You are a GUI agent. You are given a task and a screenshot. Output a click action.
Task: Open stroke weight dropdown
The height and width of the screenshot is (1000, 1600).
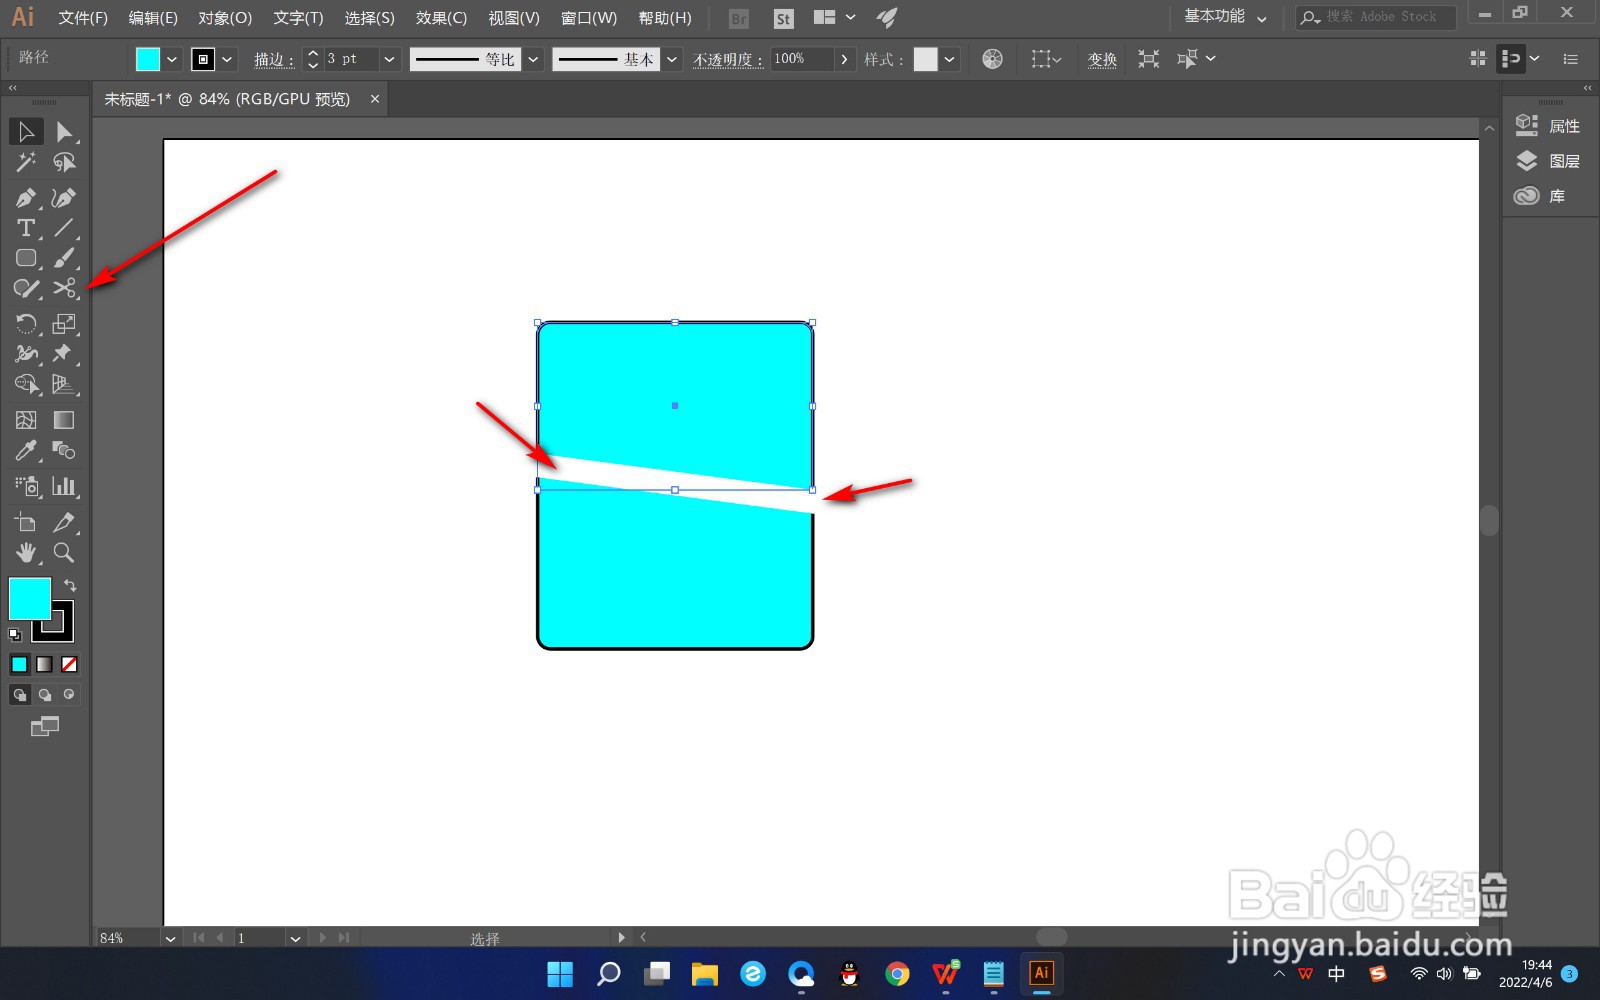pos(389,59)
